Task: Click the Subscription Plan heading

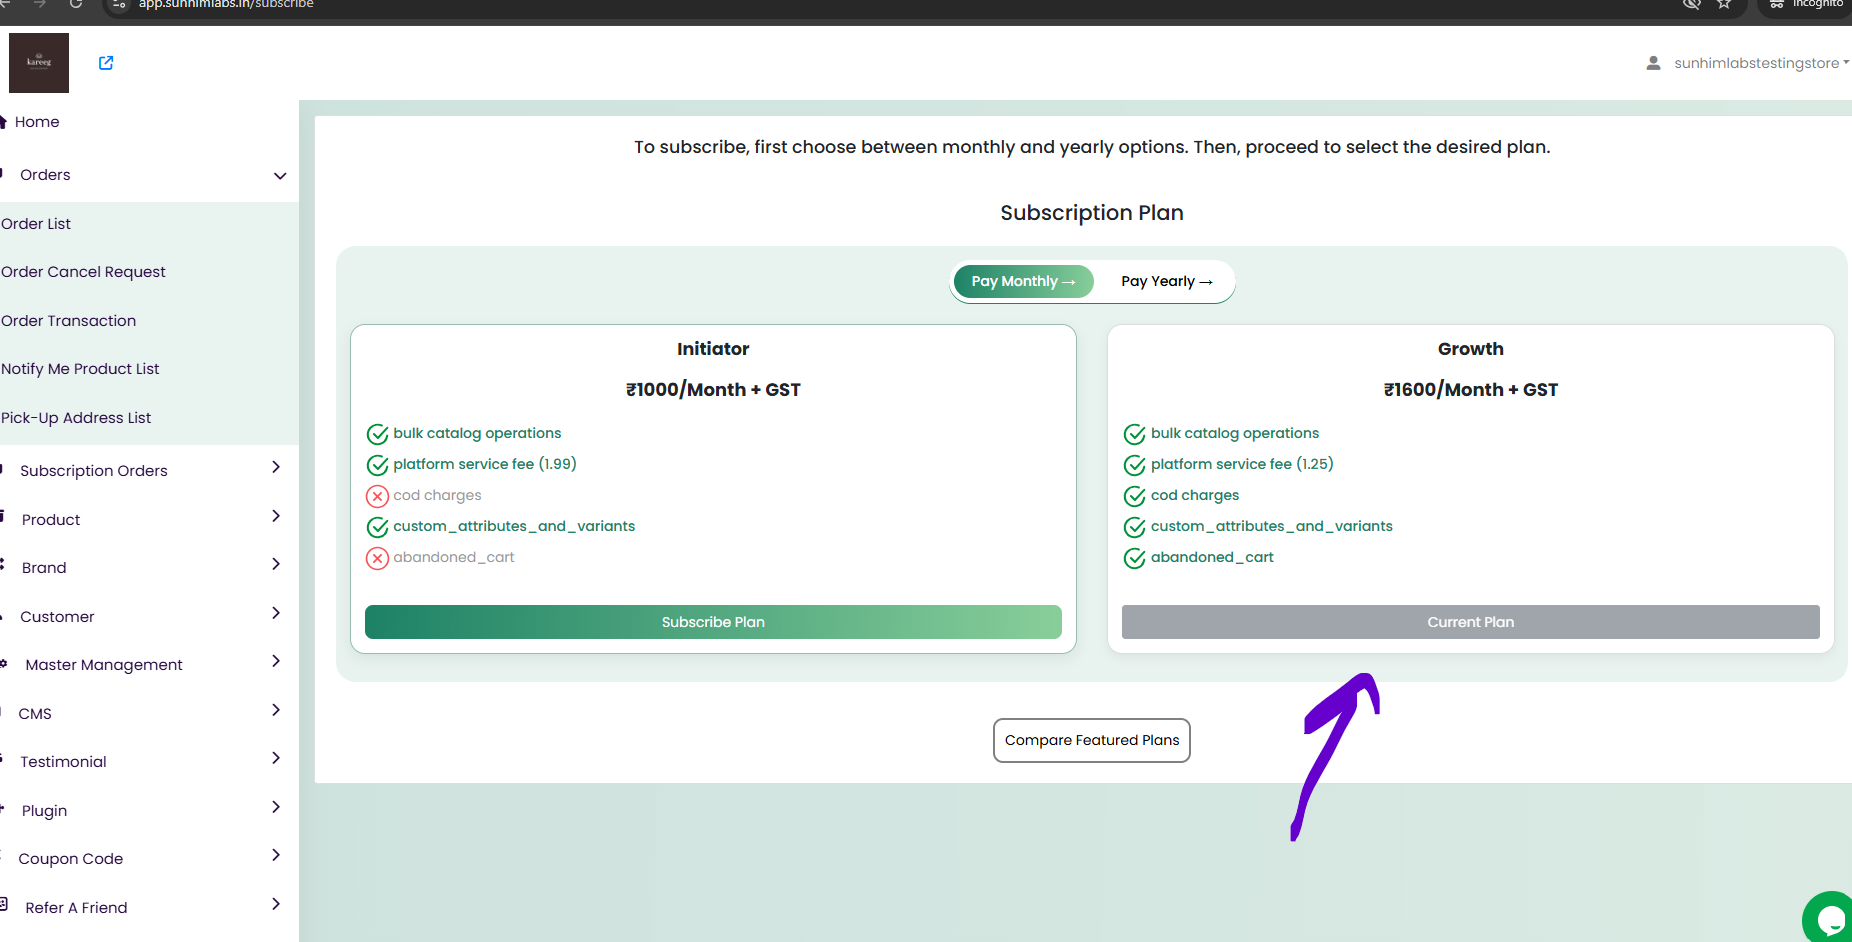Action: coord(1092,213)
